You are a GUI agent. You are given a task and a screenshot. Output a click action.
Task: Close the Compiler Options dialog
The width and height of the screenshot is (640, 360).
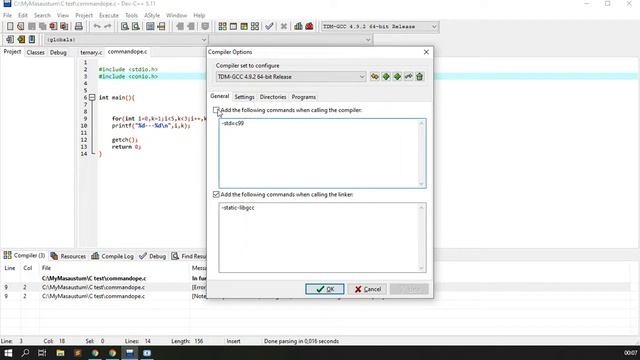coord(426,52)
